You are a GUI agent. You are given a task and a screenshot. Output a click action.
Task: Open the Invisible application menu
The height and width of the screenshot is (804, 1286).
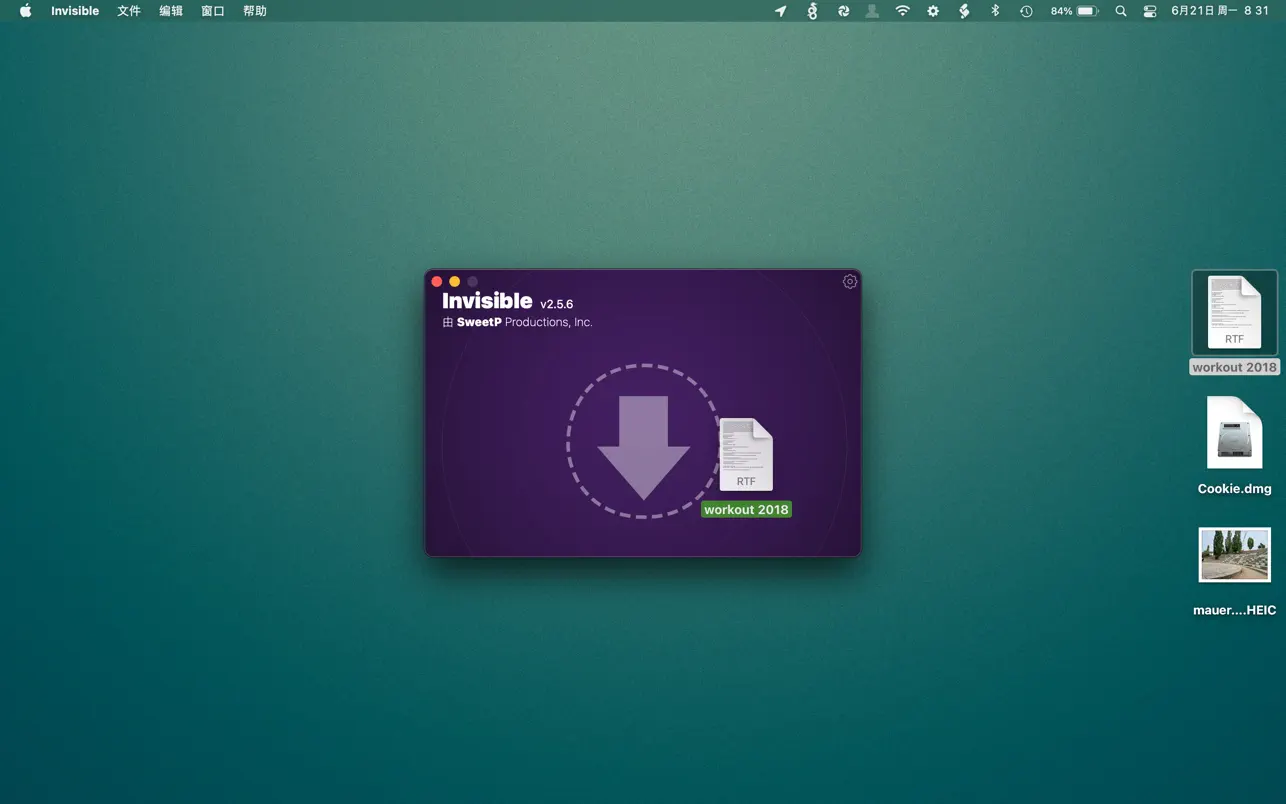(x=75, y=11)
